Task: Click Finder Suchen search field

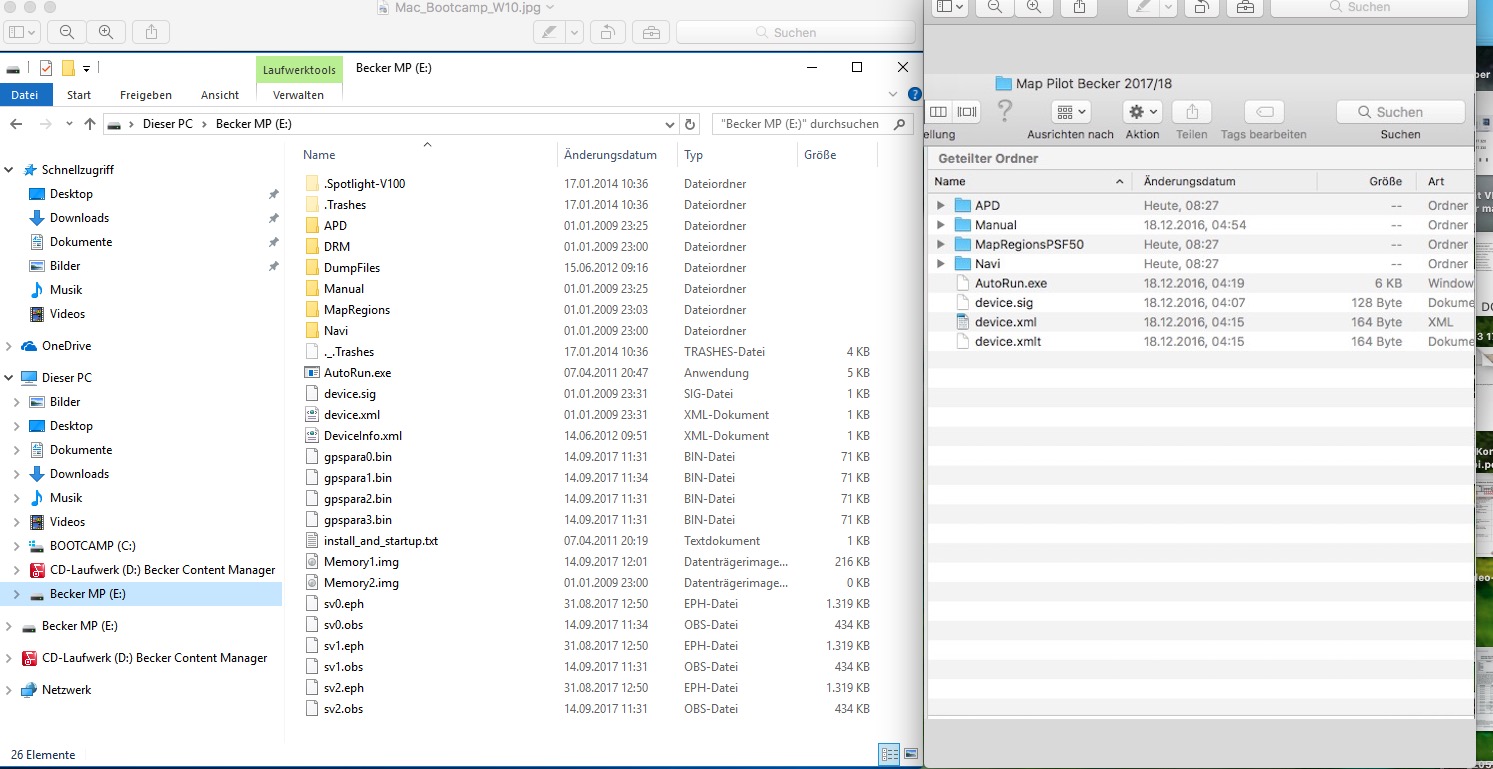Action: [x=1400, y=112]
